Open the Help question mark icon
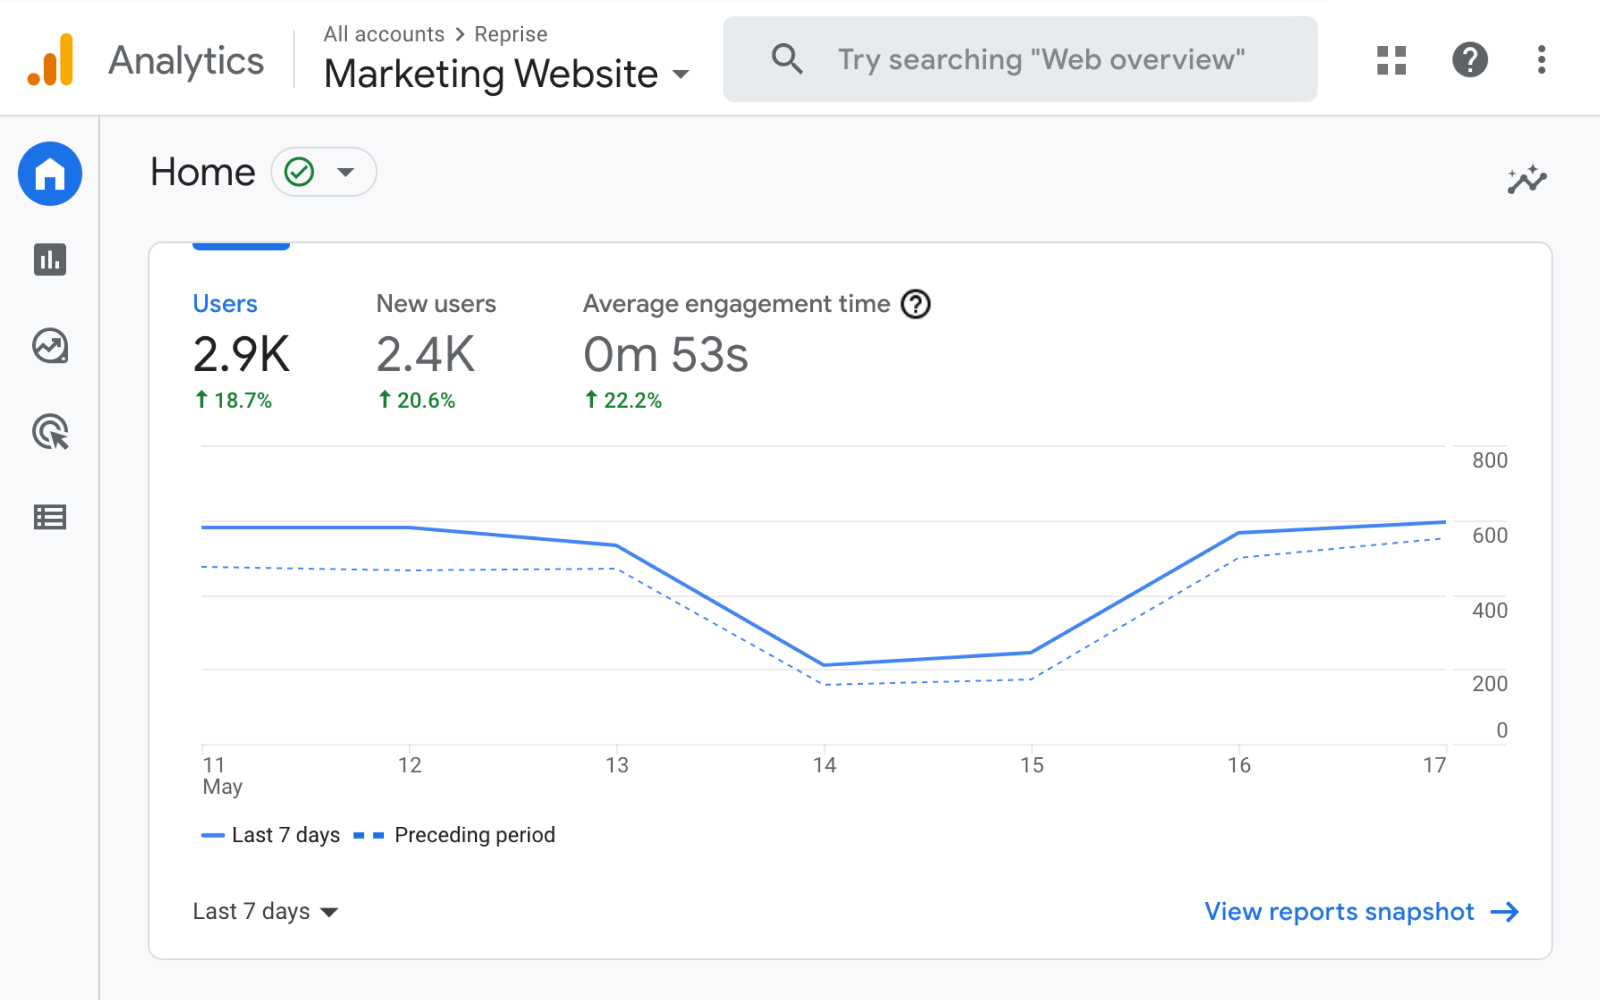The width and height of the screenshot is (1600, 1000). [x=1469, y=60]
